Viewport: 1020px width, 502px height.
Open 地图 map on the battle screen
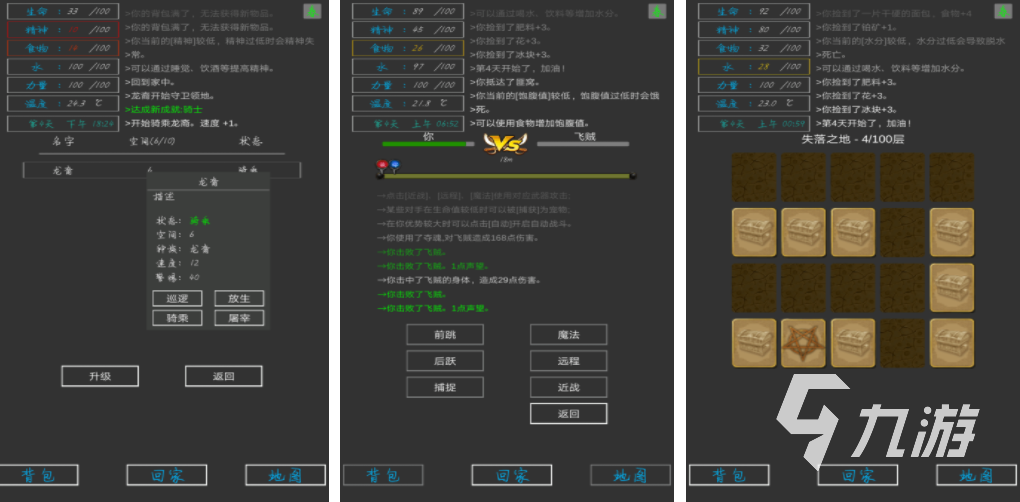(630, 475)
